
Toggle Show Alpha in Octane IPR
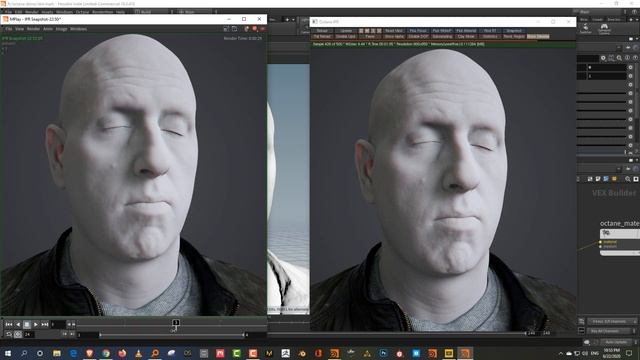[x=393, y=36]
